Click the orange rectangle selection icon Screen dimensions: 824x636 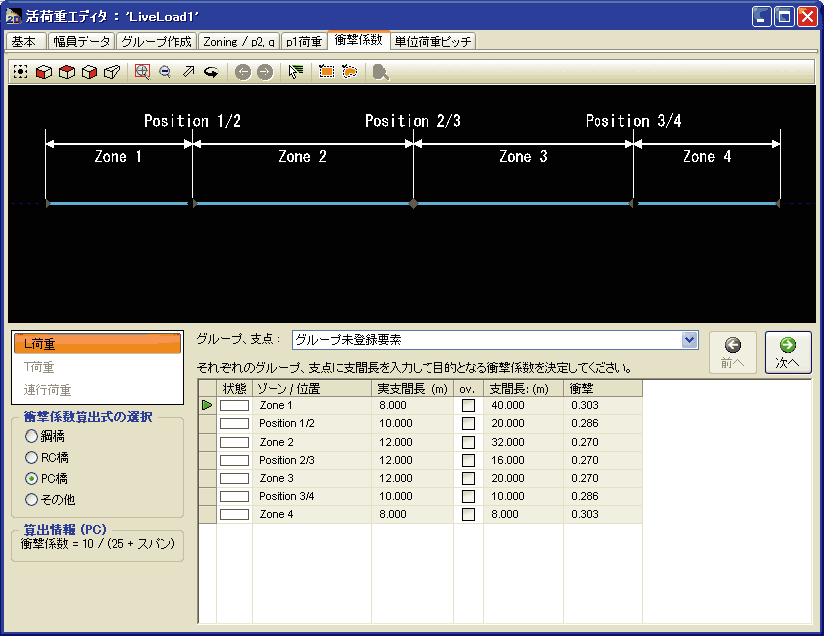coord(326,72)
